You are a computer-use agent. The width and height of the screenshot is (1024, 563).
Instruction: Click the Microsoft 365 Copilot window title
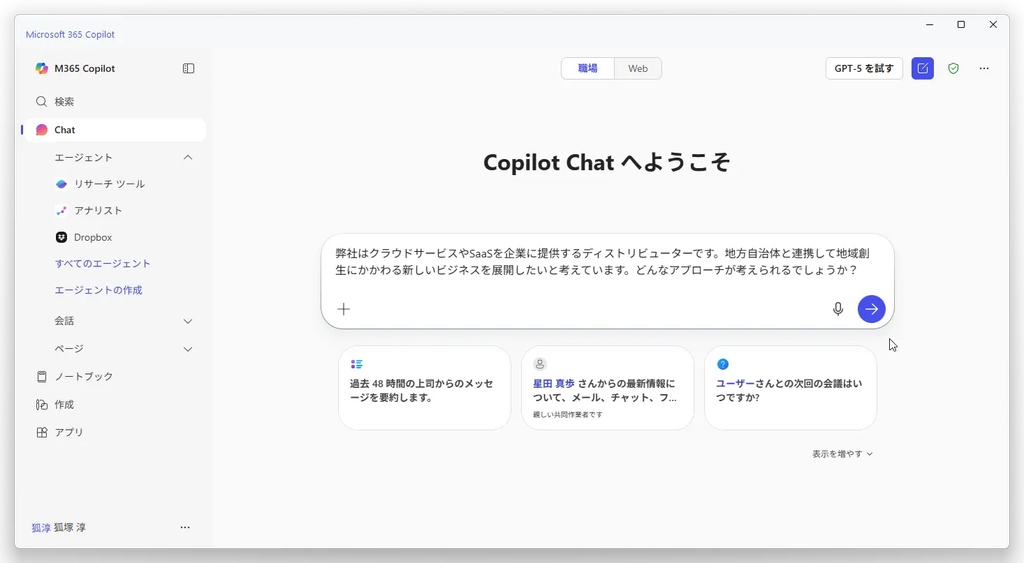[x=70, y=35]
